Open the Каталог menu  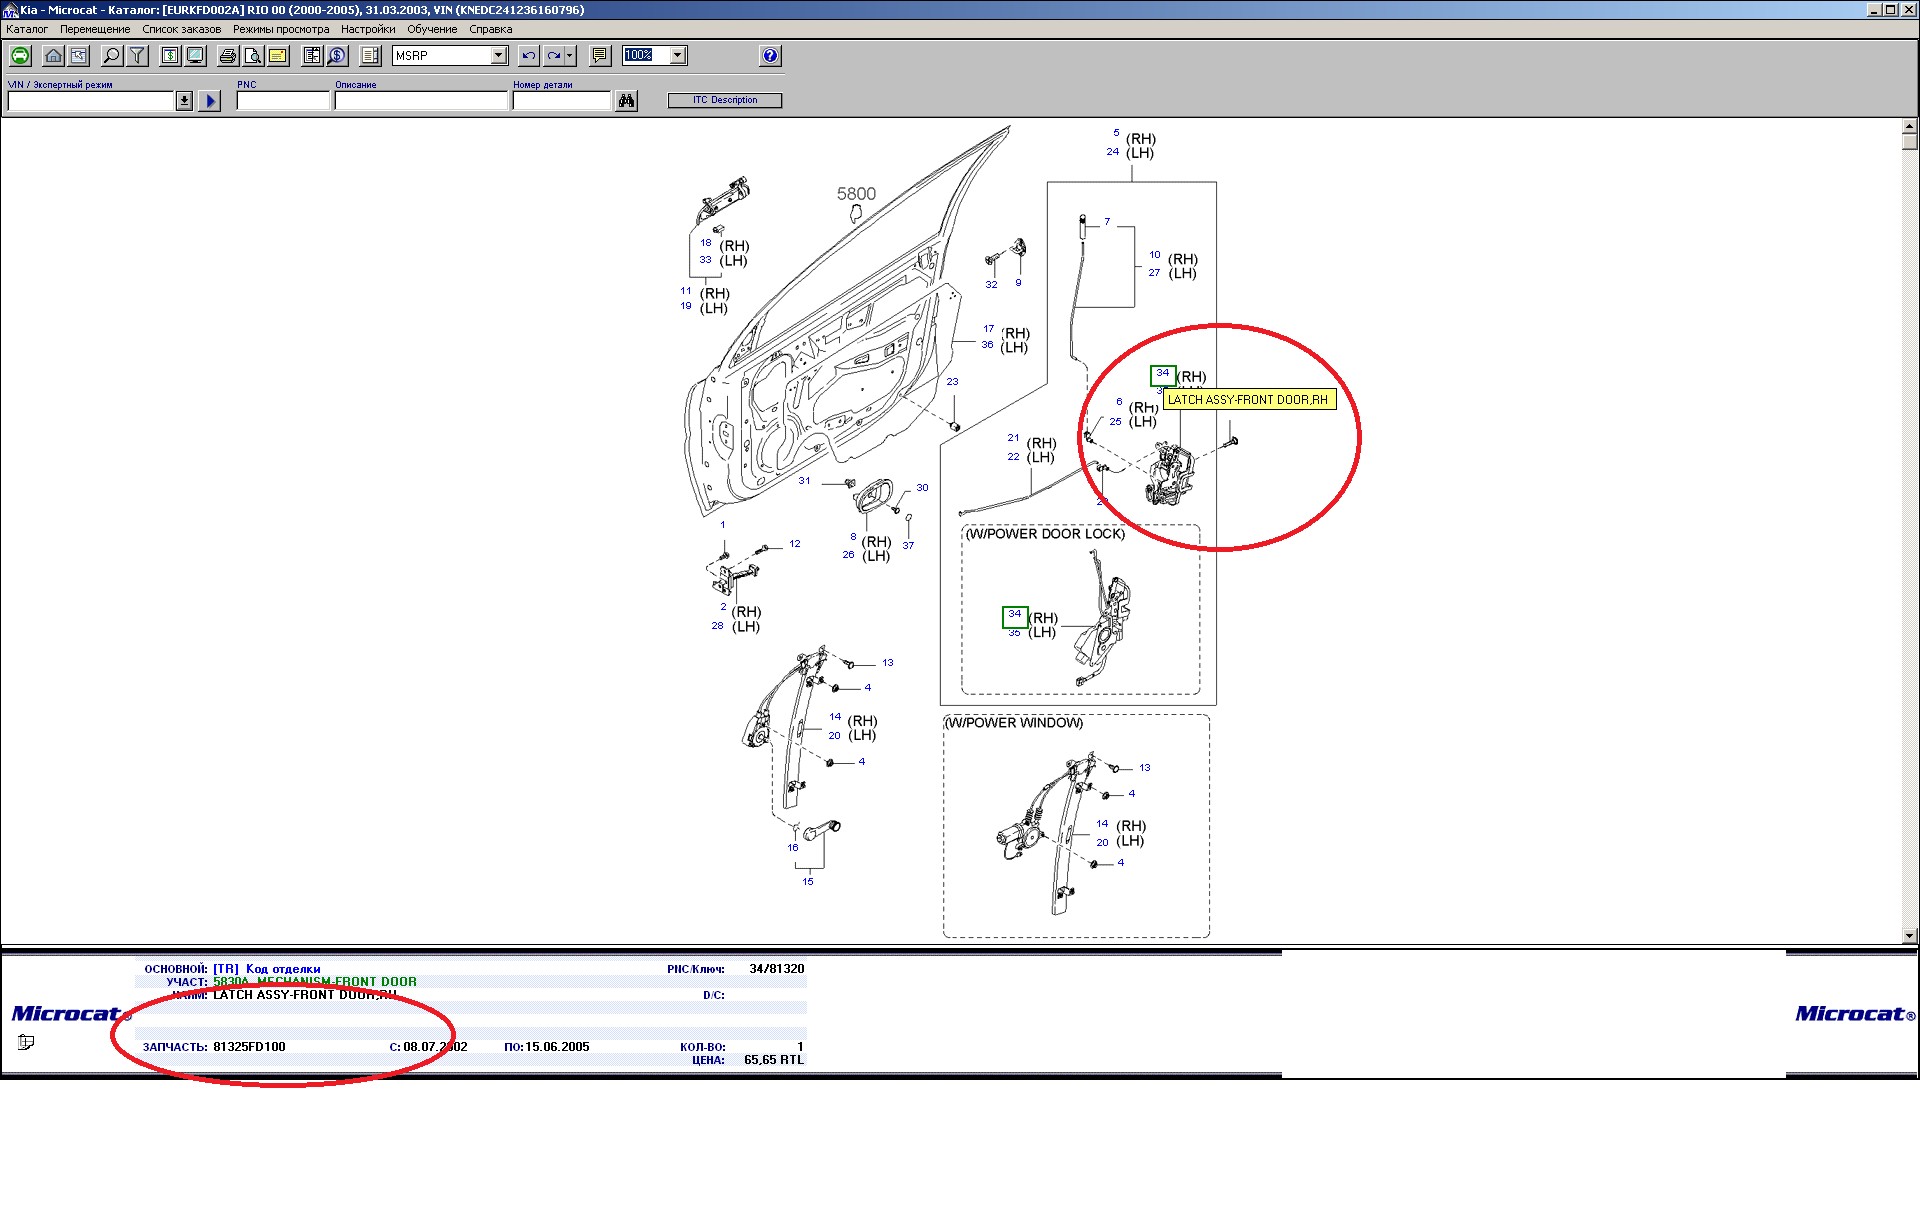click(x=27, y=29)
